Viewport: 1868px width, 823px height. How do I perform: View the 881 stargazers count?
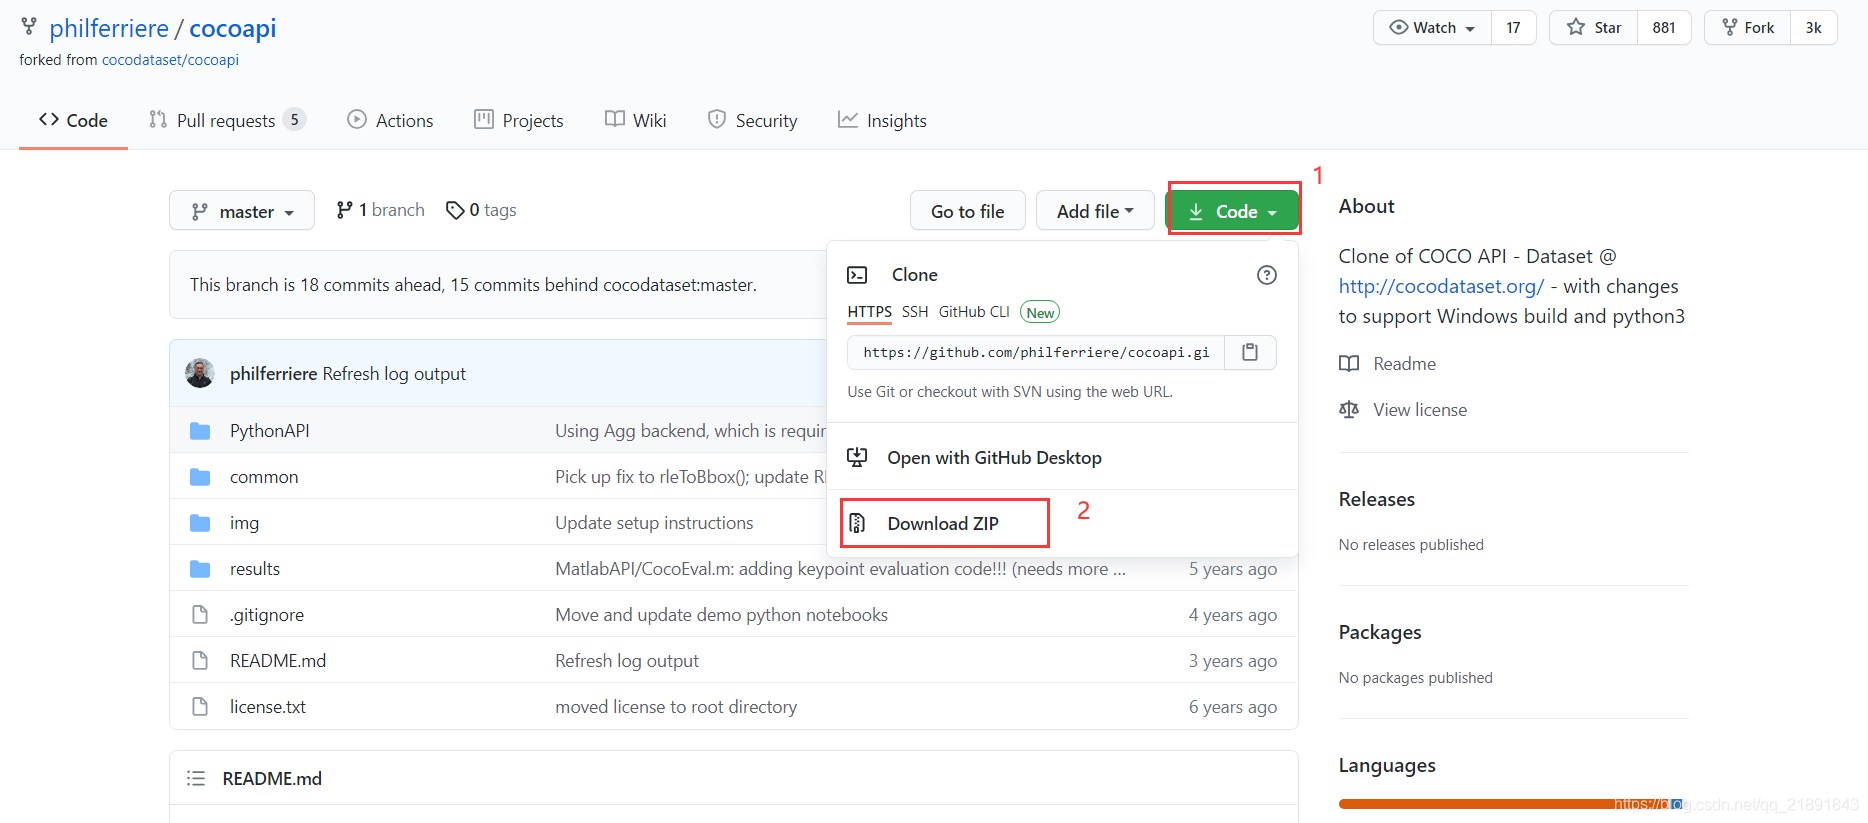[1664, 28]
